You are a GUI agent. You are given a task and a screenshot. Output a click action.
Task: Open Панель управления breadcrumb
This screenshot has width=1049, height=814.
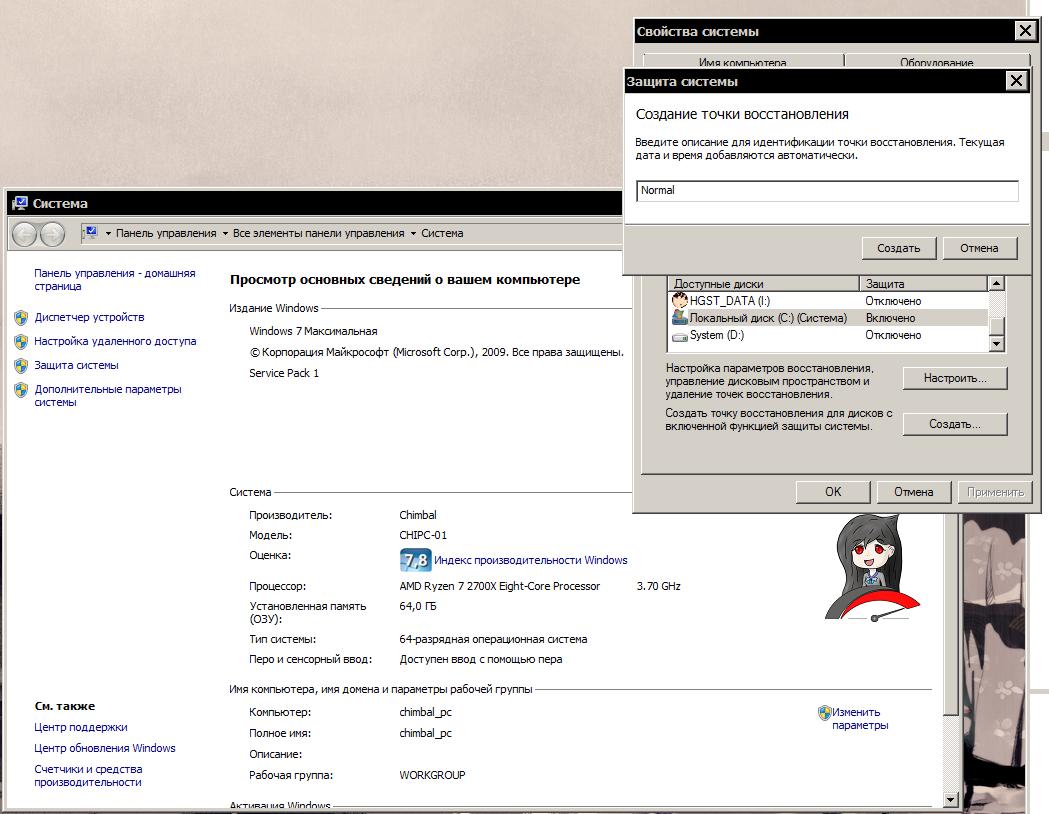(x=166, y=233)
